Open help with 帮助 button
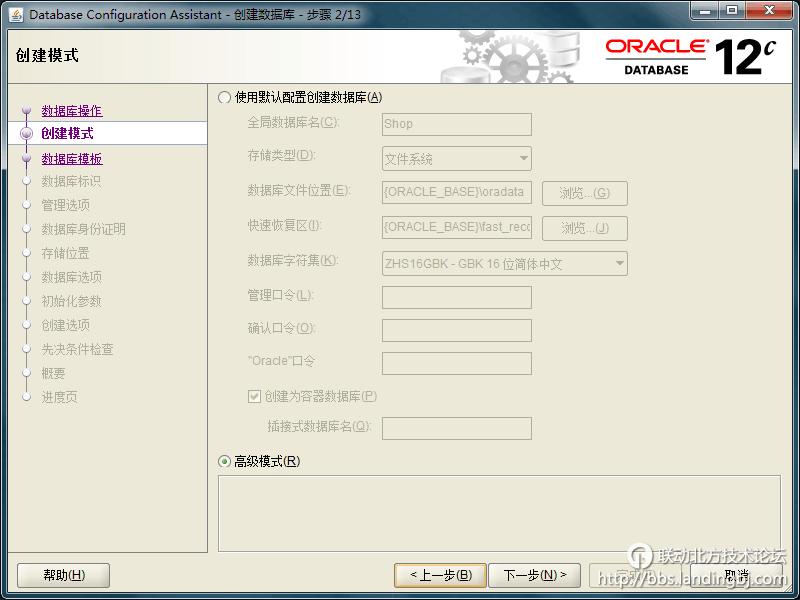The height and width of the screenshot is (600, 800). [63, 575]
